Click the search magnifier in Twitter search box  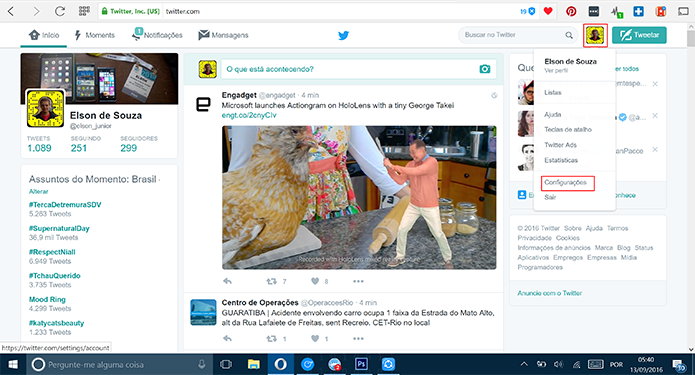point(569,35)
